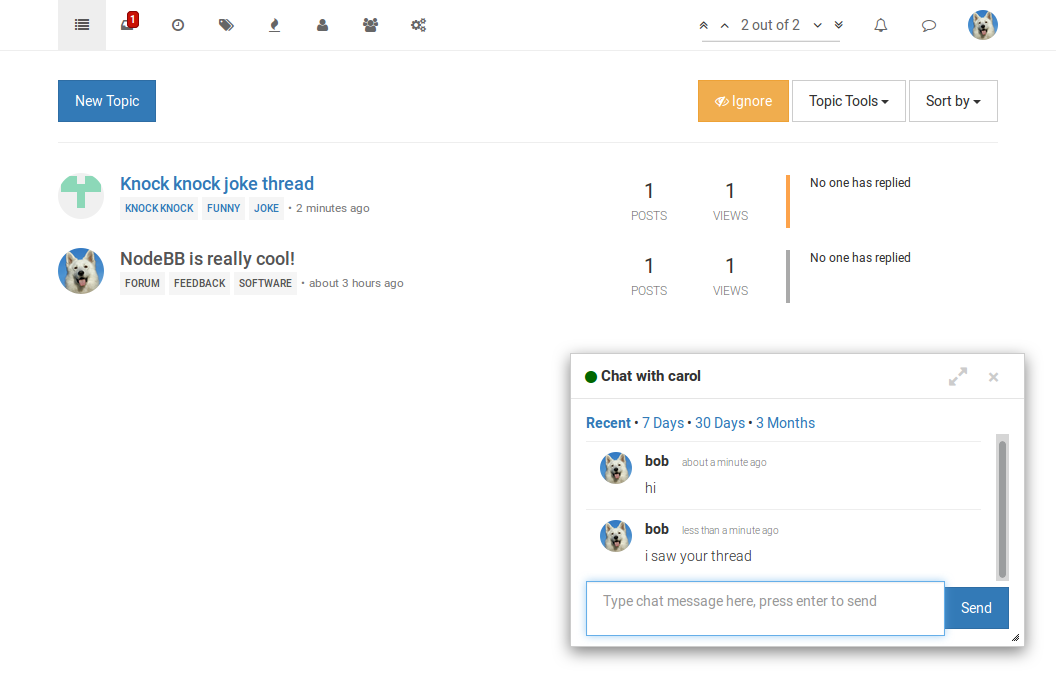Click the Popular flame icon
1056x680 pixels.
pos(273,25)
